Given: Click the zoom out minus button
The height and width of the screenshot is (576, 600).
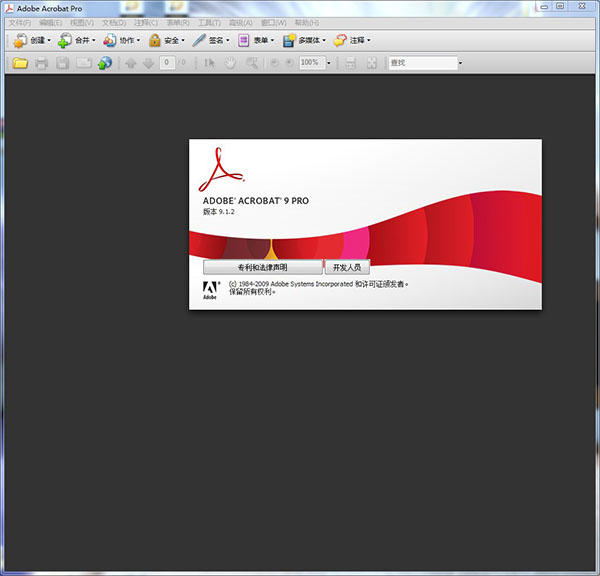Looking at the screenshot, I should pos(274,62).
